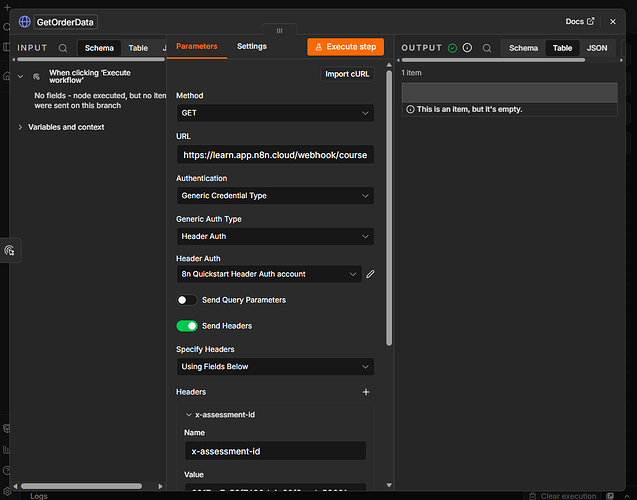Click the Clear execution button
Screen dimensions: 637x500
[x=563, y=496]
